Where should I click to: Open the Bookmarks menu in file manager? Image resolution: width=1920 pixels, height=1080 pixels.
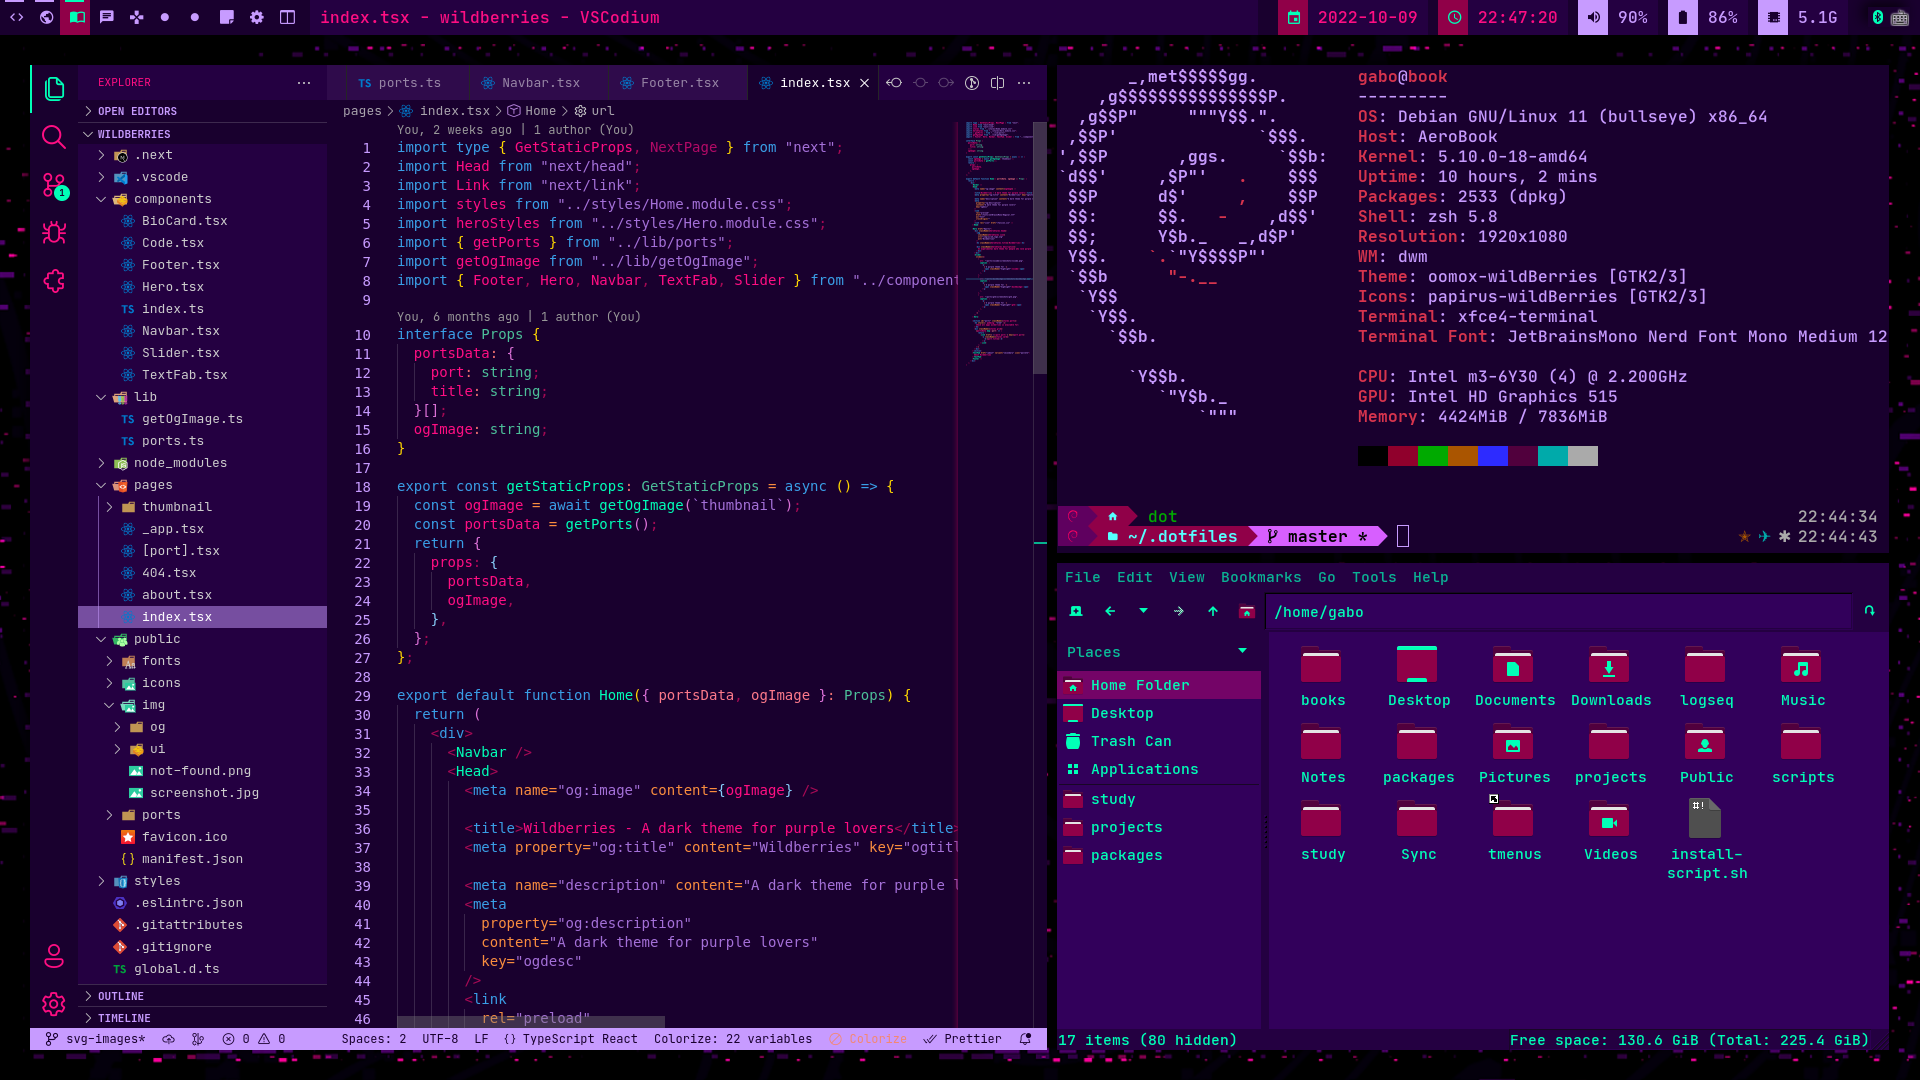click(1261, 577)
